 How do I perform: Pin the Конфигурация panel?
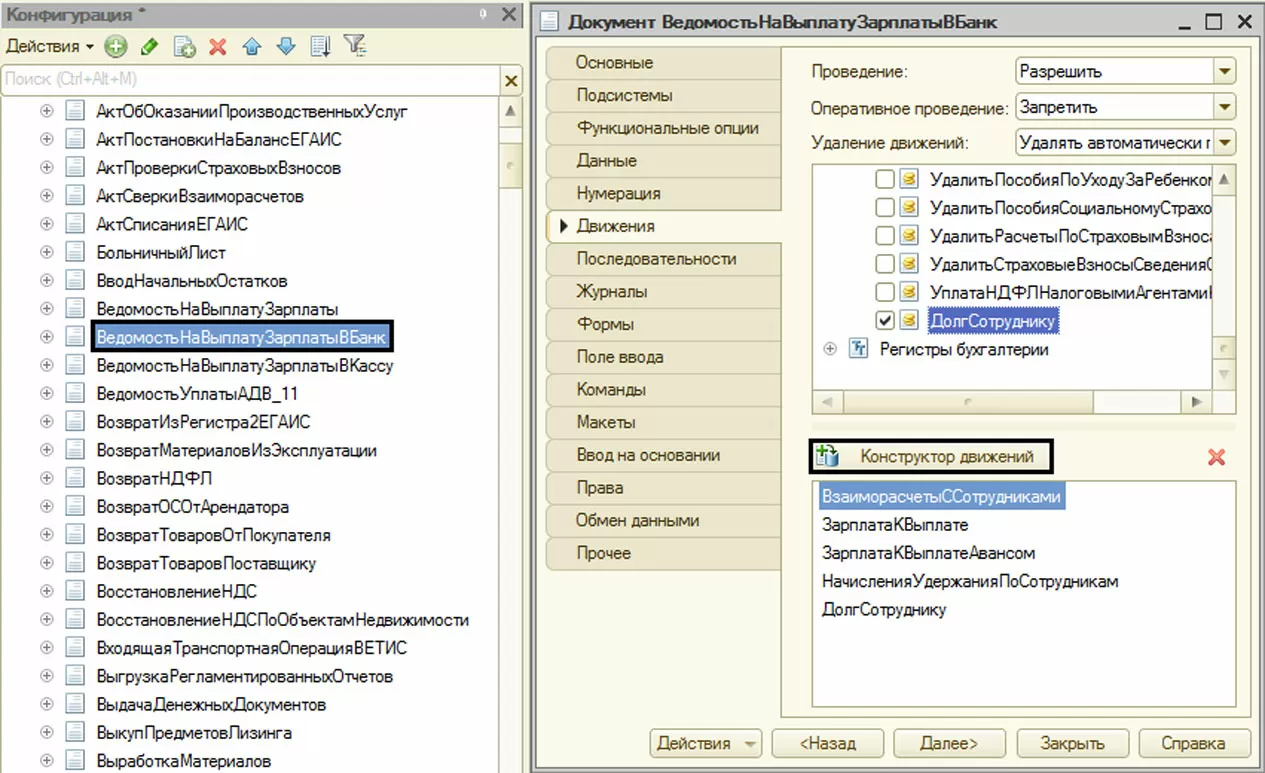(484, 15)
